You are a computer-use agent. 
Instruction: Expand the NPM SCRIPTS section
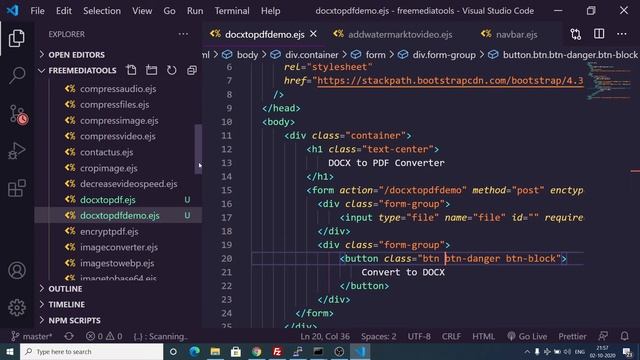coord(74,320)
